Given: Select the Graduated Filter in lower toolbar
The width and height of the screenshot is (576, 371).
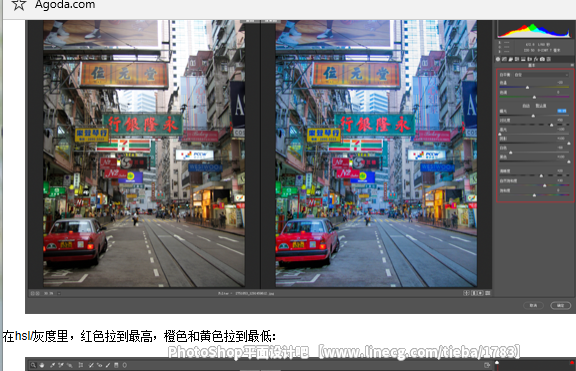Looking at the screenshot, I should pos(116,365).
